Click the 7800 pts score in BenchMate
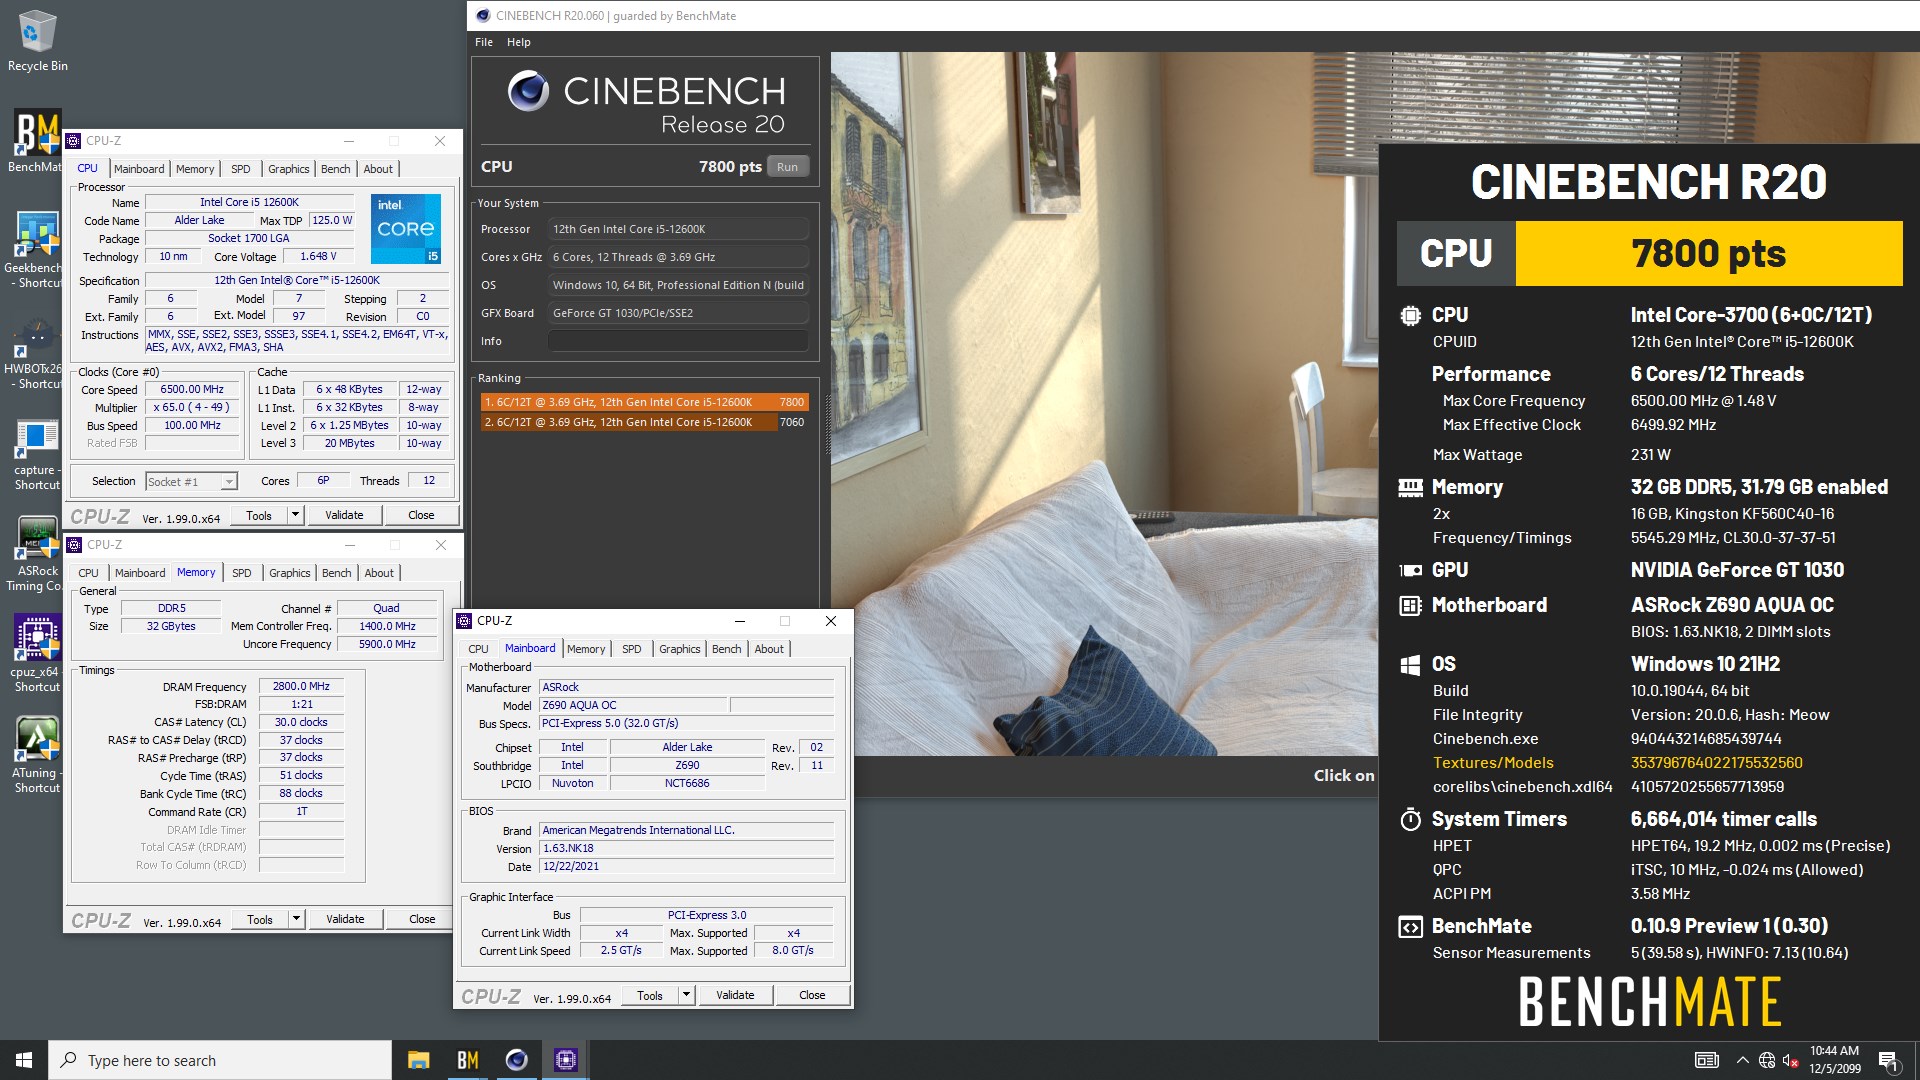This screenshot has height=1080, width=1920. [1708, 254]
